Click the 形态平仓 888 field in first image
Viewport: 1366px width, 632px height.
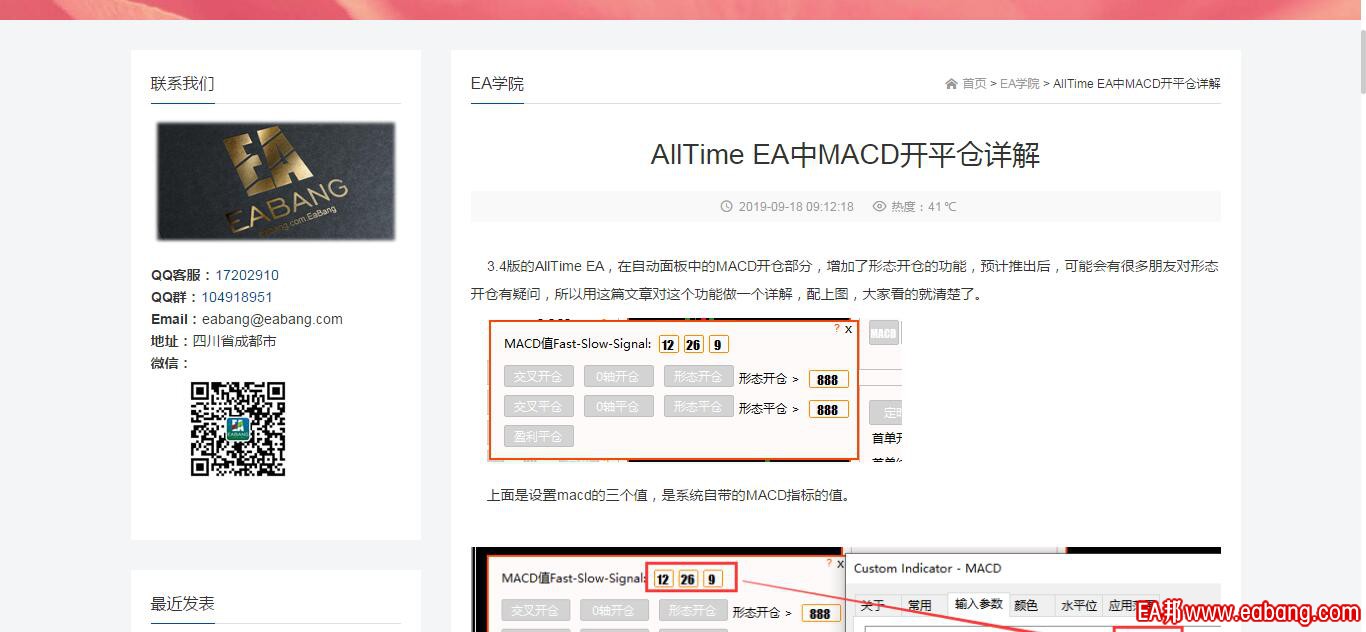(828, 409)
